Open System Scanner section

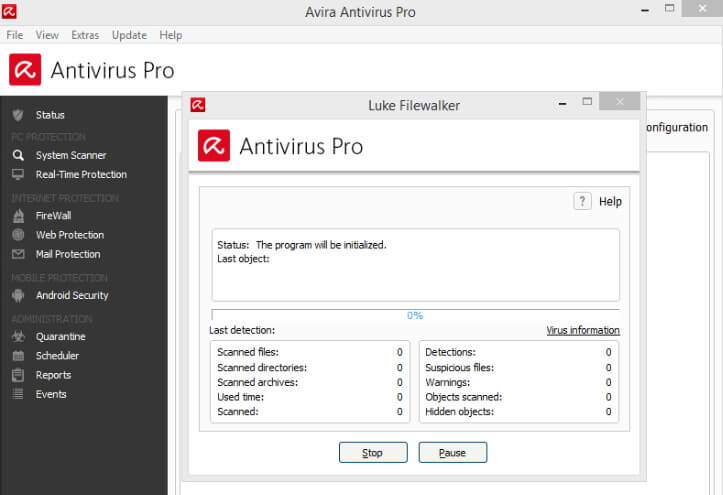[71, 155]
